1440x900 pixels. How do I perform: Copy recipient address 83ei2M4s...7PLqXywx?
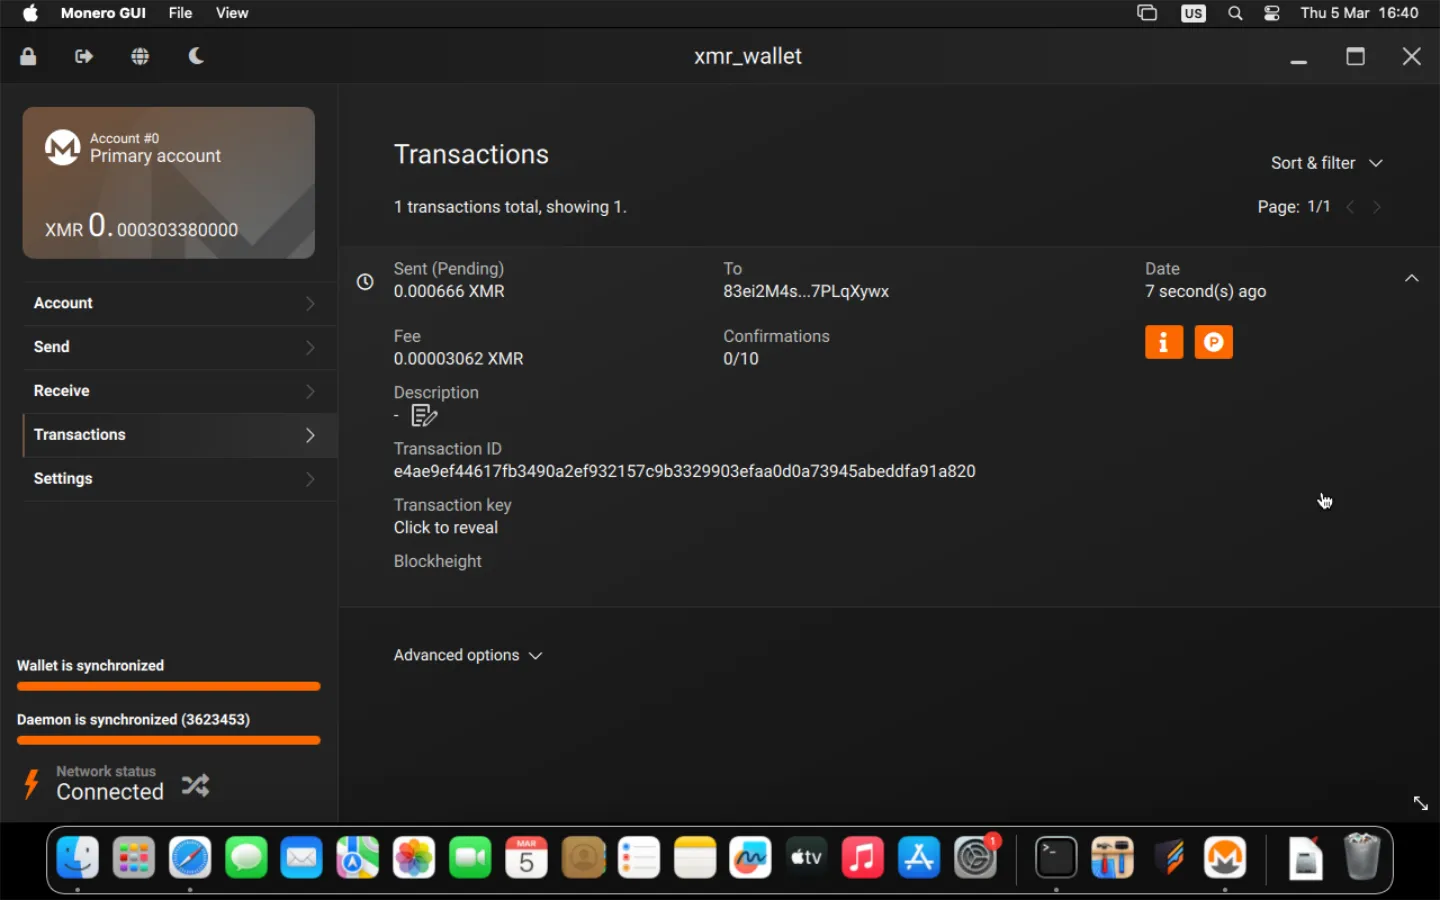tap(806, 292)
